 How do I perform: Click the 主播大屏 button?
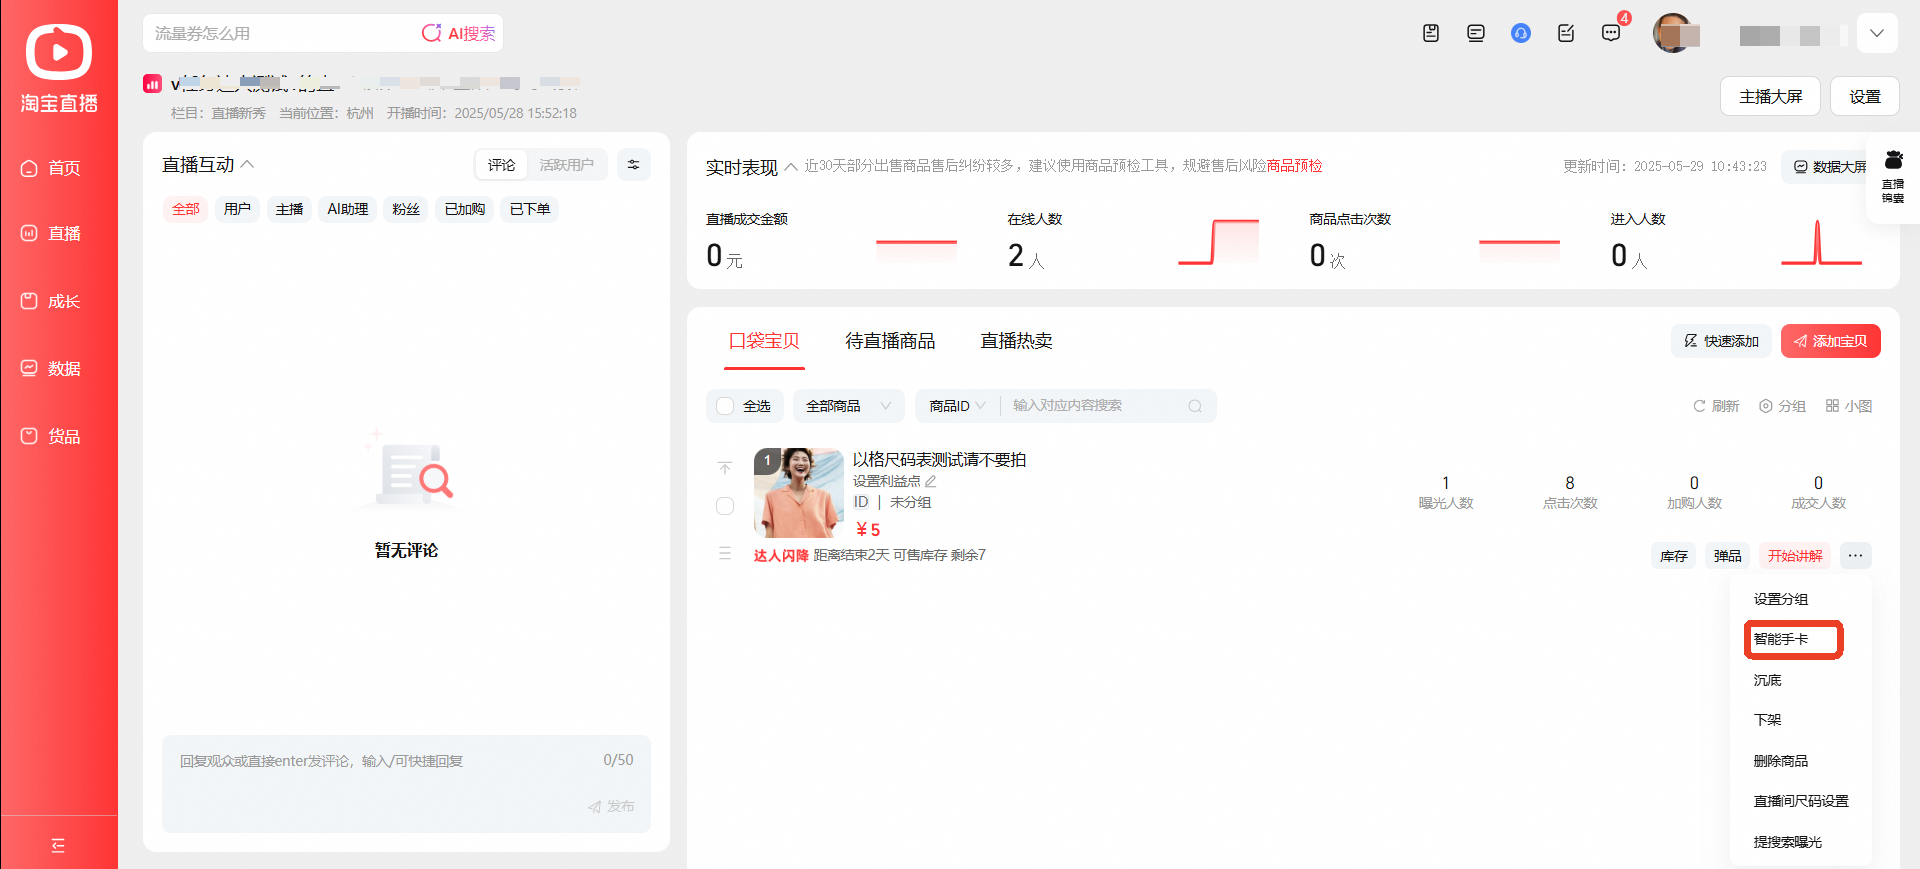point(1770,96)
